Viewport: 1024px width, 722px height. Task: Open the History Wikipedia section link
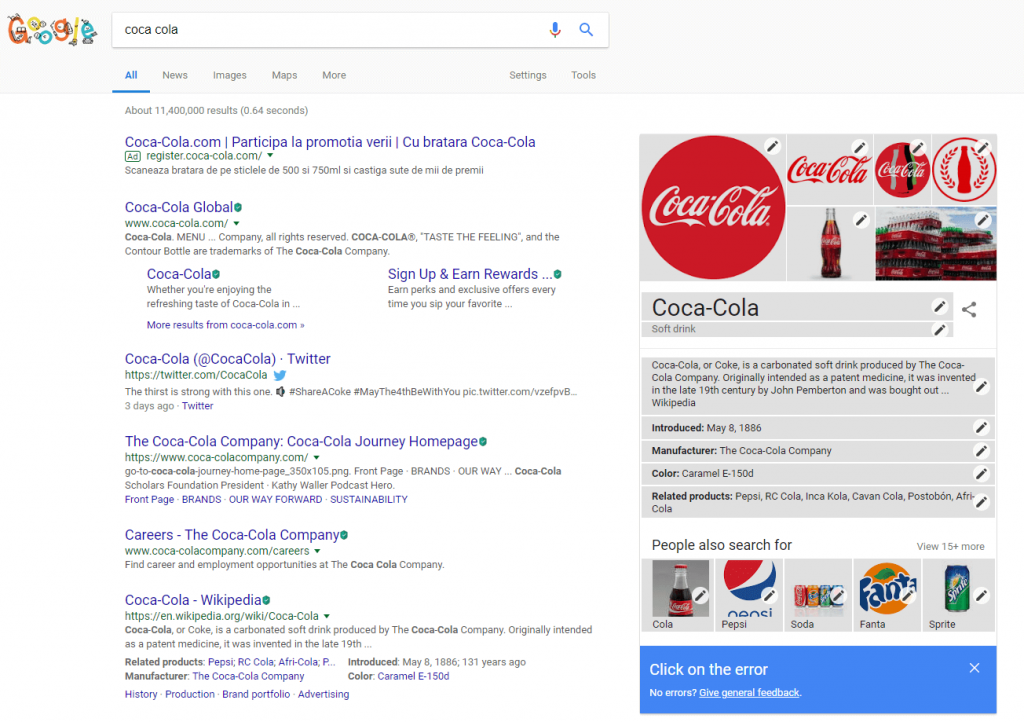[141, 694]
